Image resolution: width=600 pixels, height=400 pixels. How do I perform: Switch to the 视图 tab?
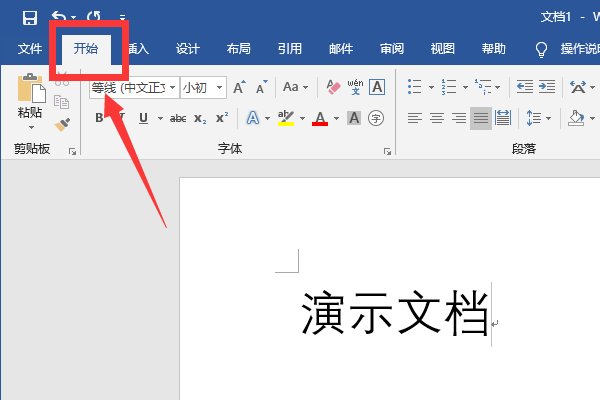[442, 49]
